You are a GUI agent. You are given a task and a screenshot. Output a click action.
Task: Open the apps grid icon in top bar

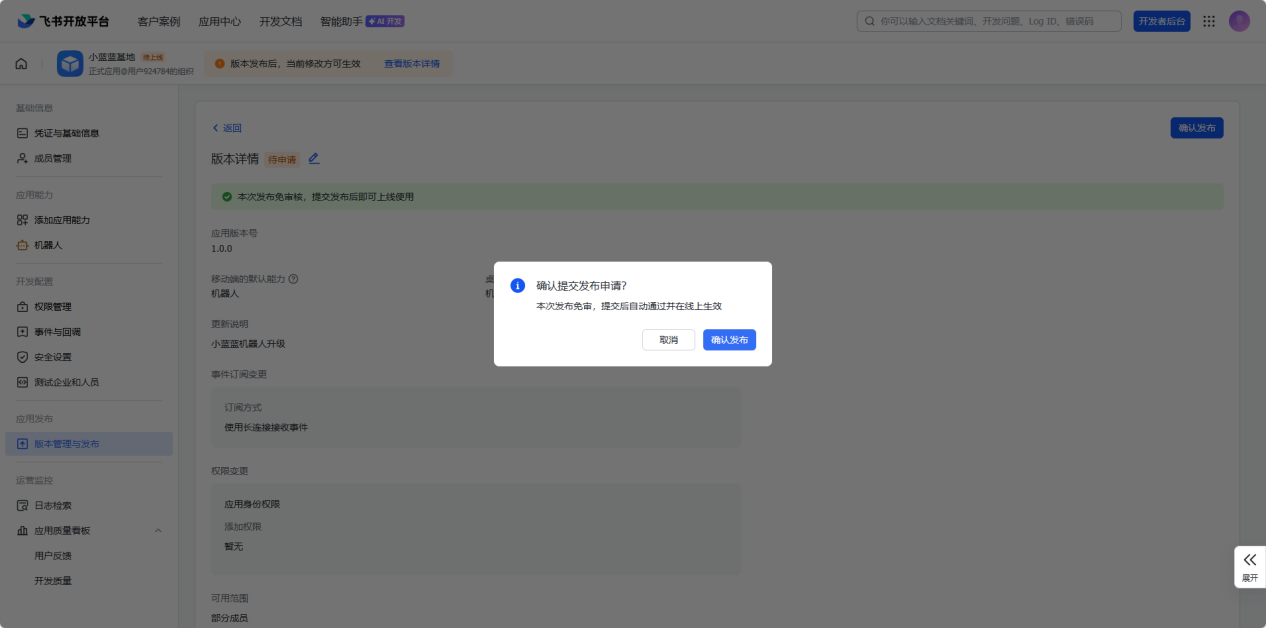pos(1209,21)
